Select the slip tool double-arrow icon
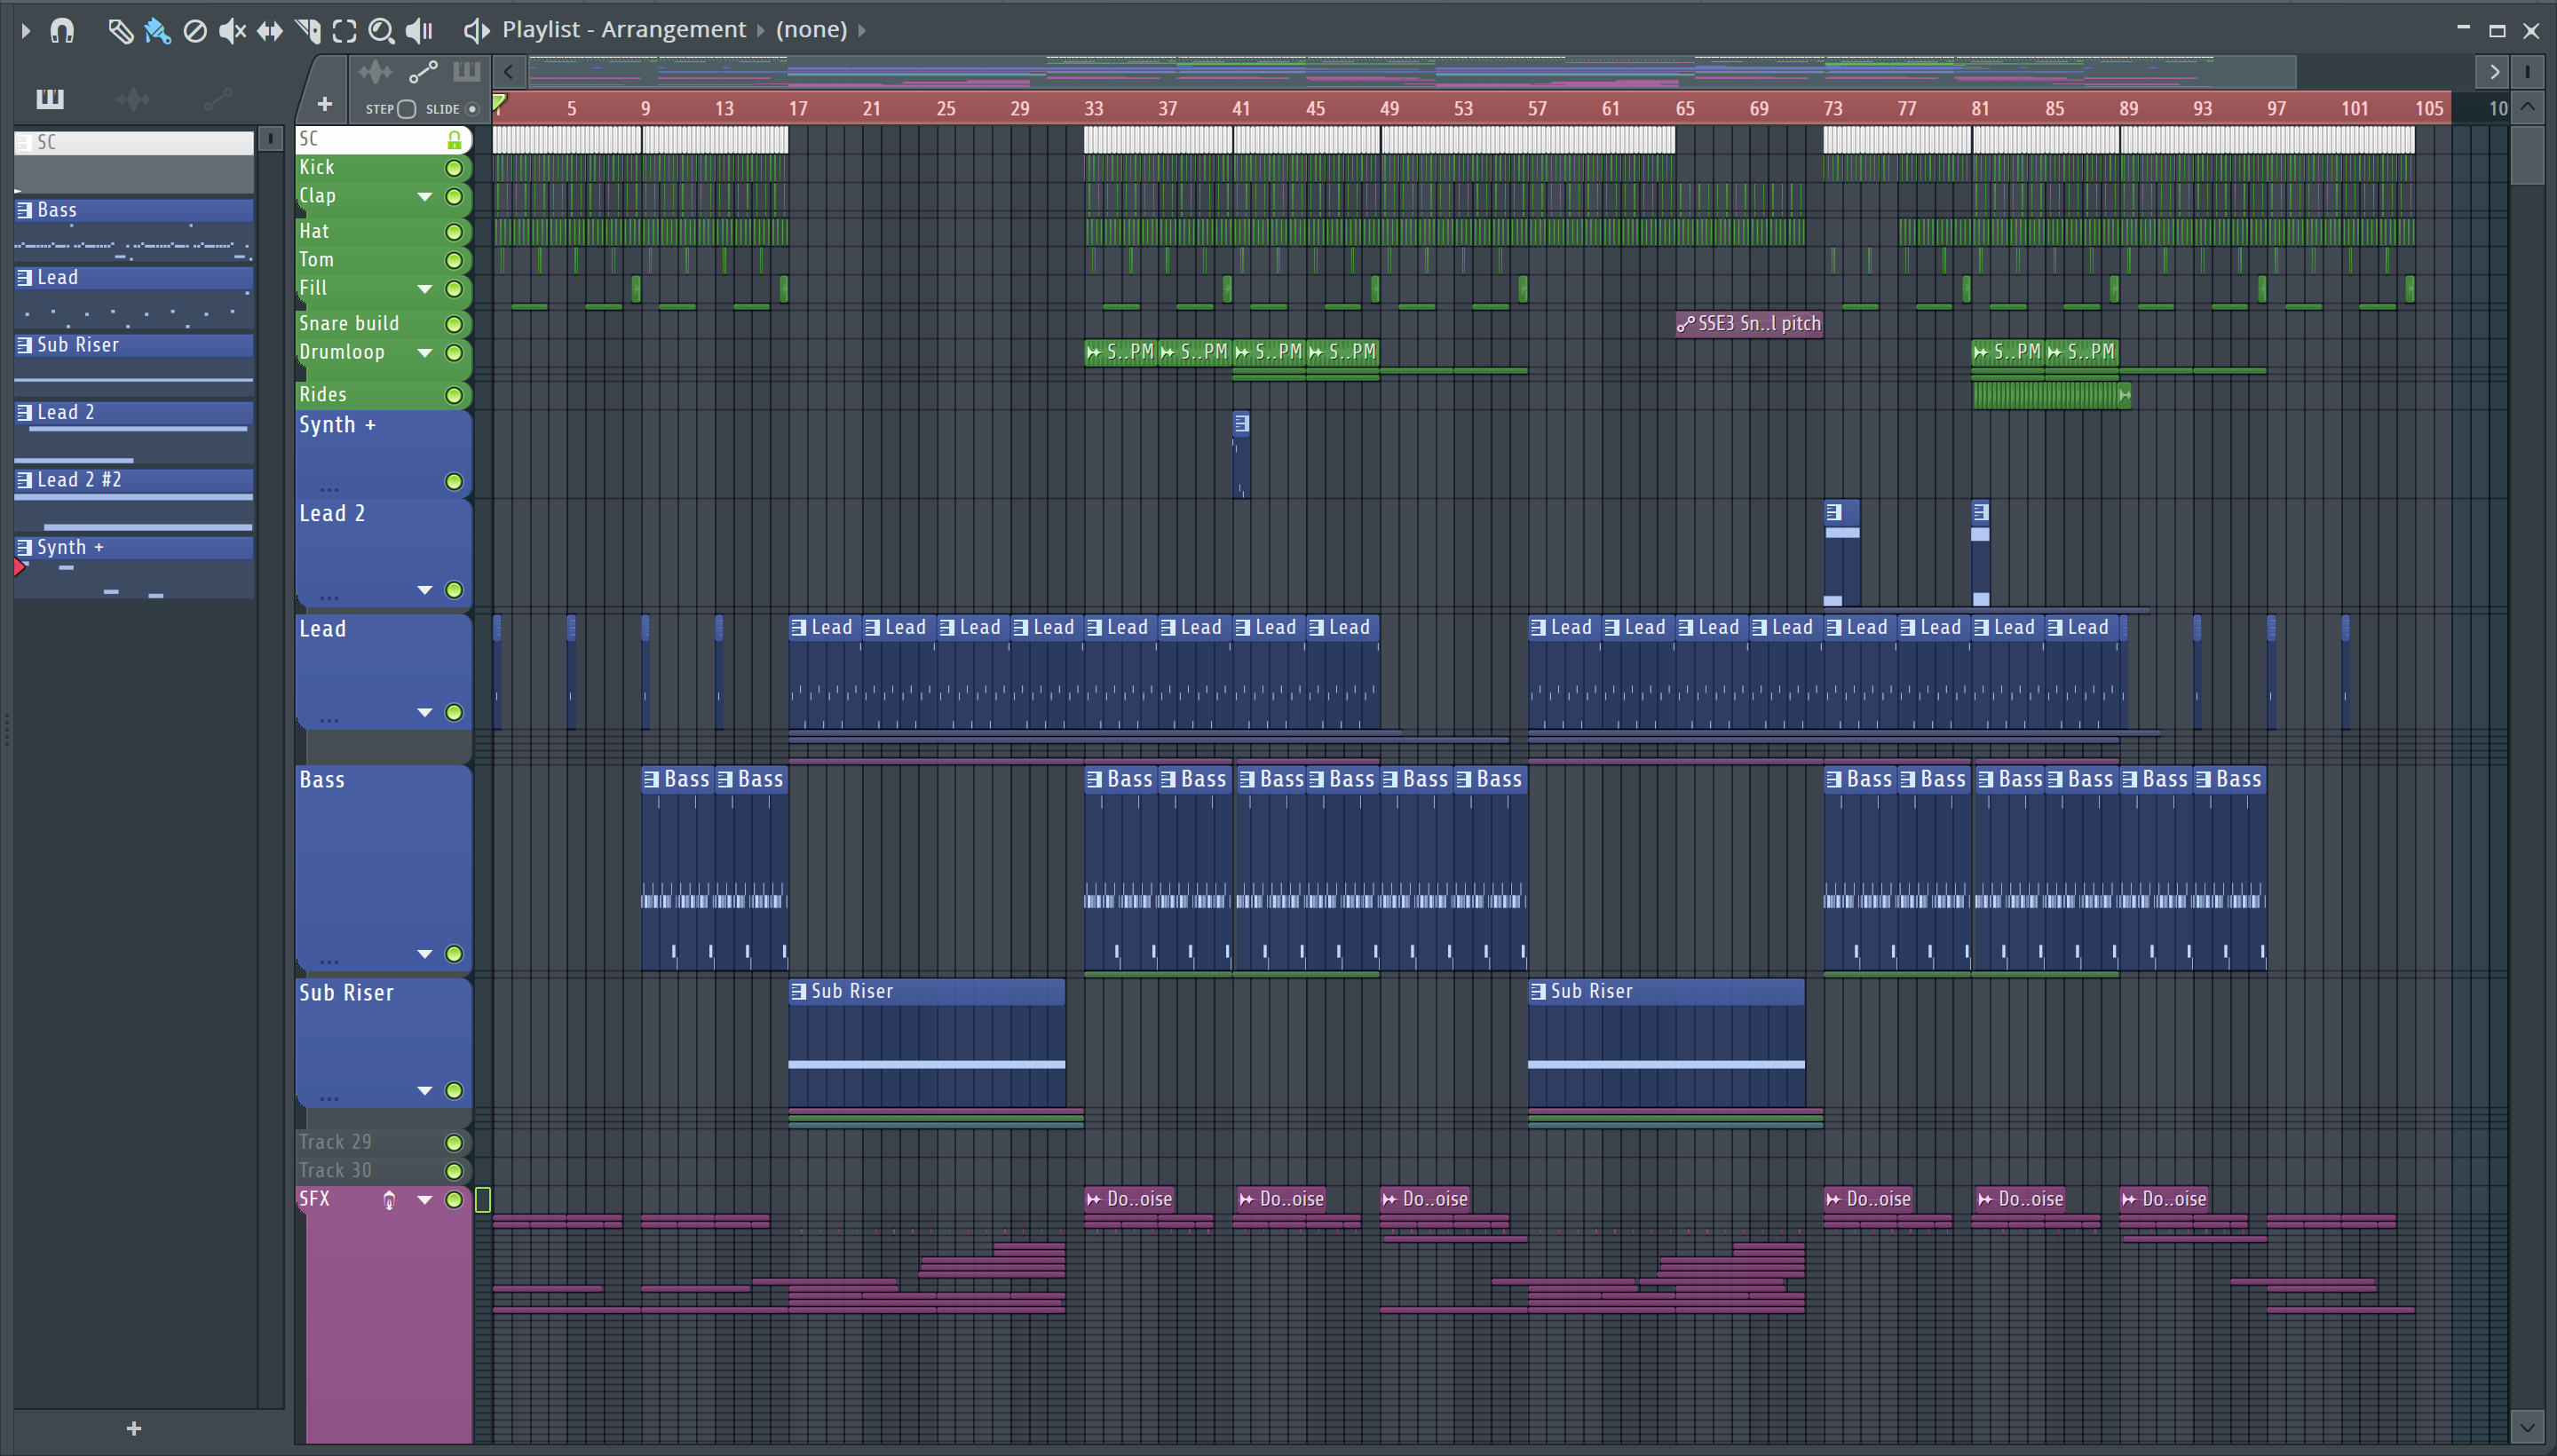 click(270, 31)
